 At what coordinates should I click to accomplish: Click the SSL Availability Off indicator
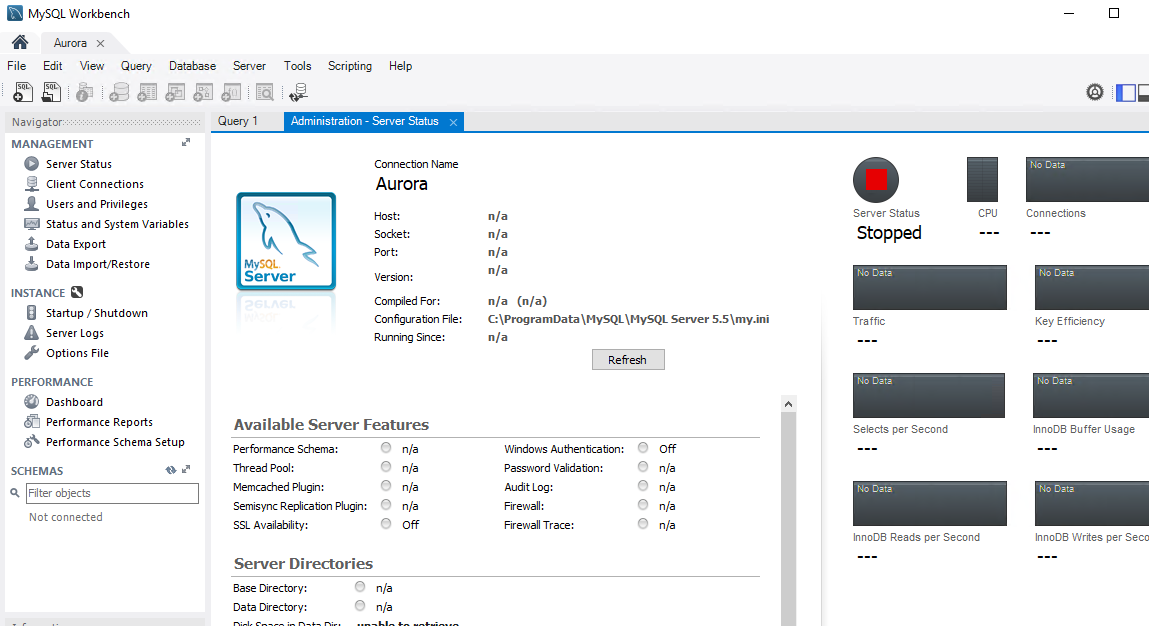coord(386,523)
